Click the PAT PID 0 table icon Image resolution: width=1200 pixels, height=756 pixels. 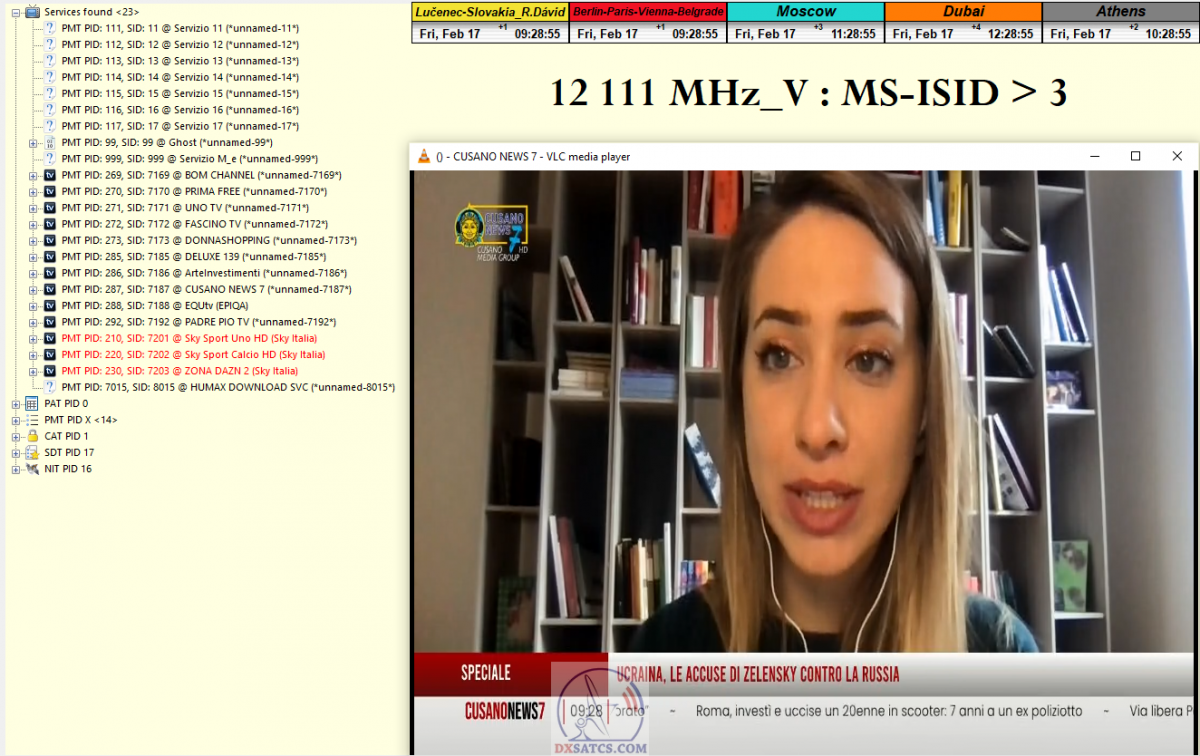point(32,403)
